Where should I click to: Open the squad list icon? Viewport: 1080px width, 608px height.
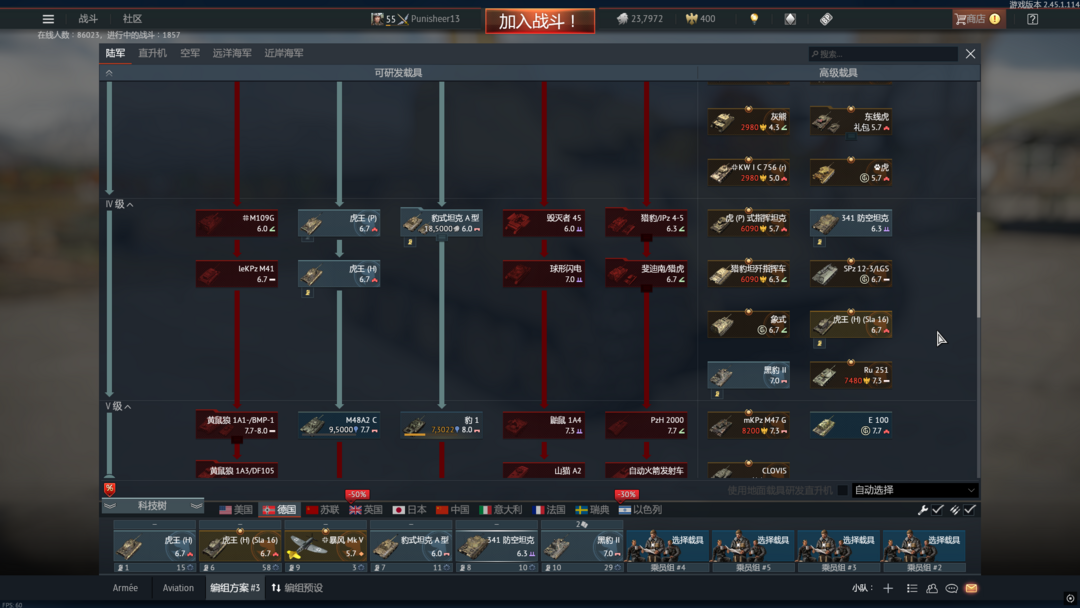912,588
